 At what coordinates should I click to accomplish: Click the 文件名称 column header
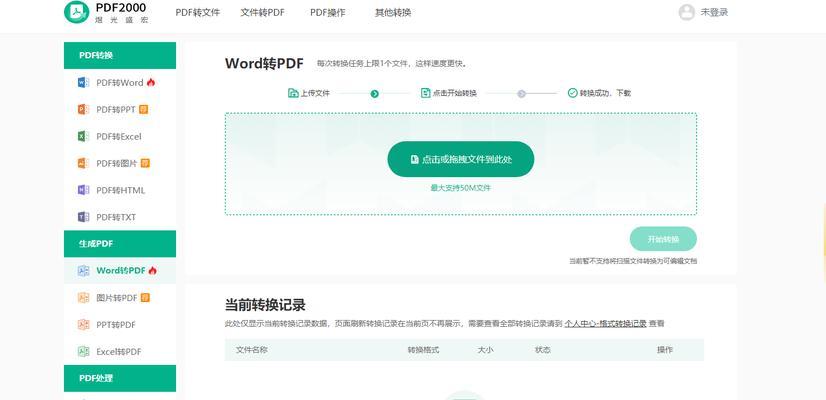tap(252, 349)
